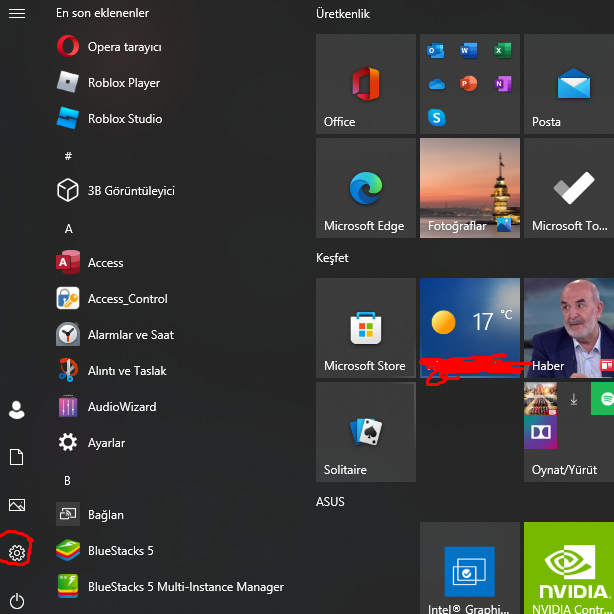614x614 pixels.
Task: Open Dolby app in Oynat/Yürüt folder
Action: [540, 432]
